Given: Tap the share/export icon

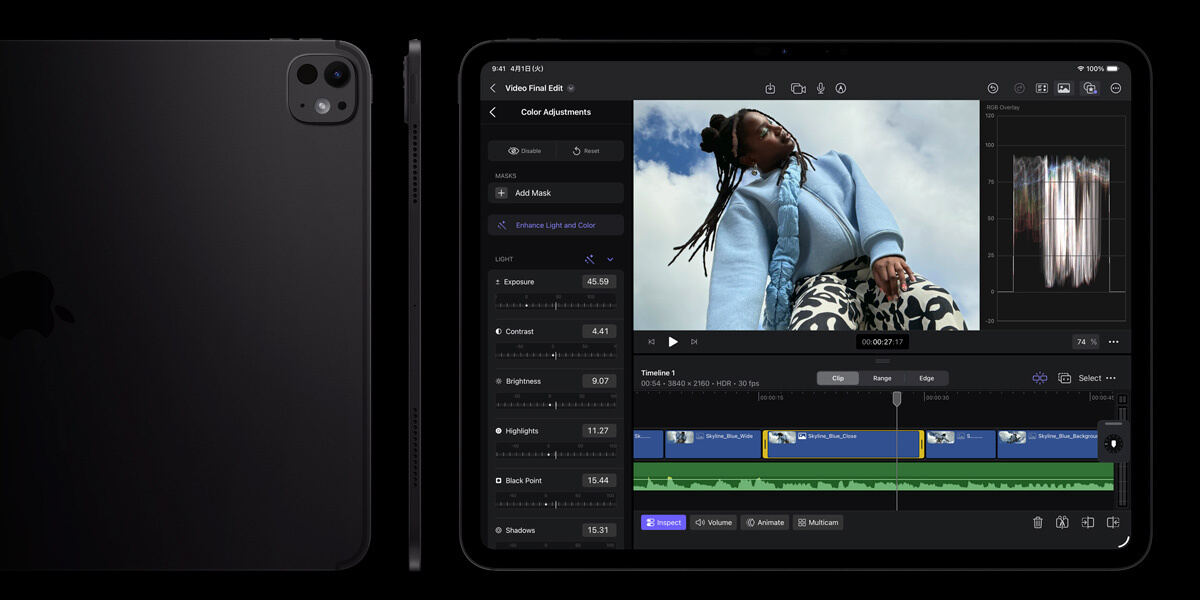Looking at the screenshot, I should [770, 87].
